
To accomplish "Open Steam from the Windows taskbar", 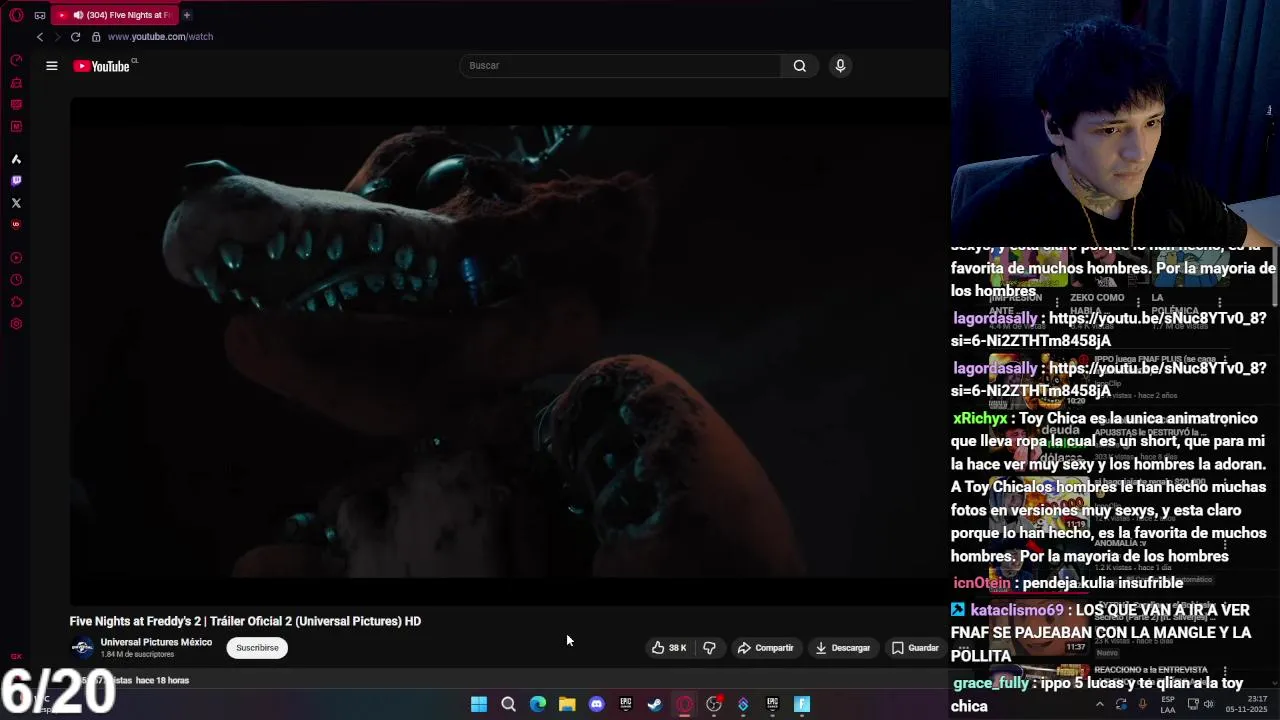I will (655, 704).
